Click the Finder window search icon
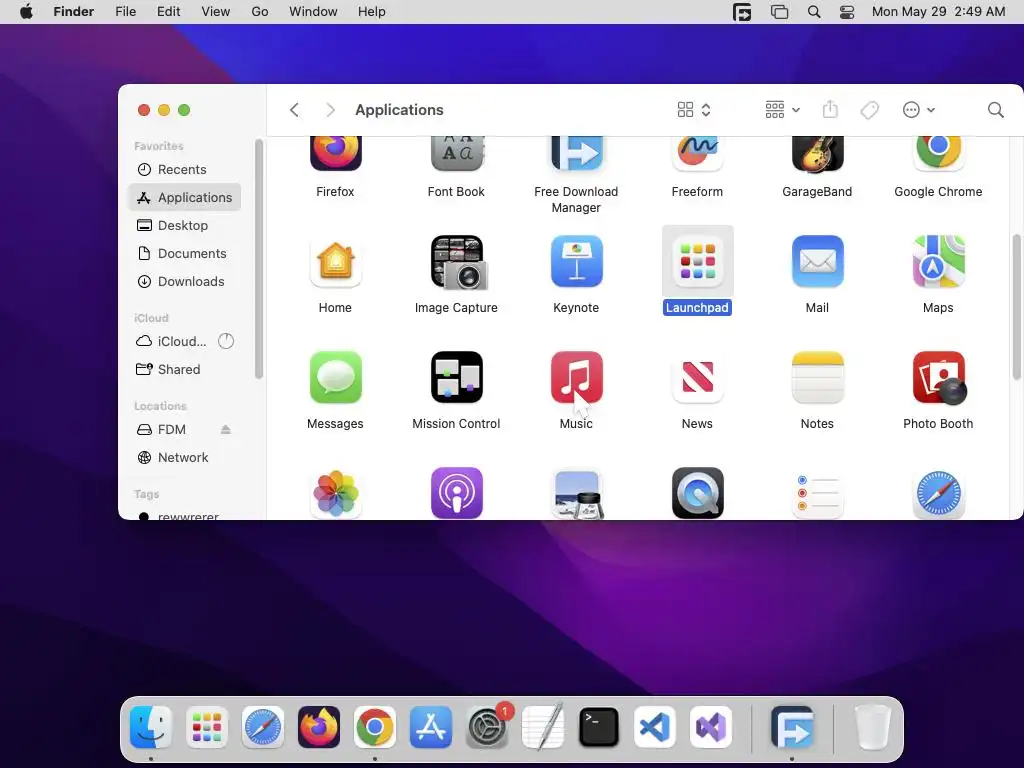 995,110
